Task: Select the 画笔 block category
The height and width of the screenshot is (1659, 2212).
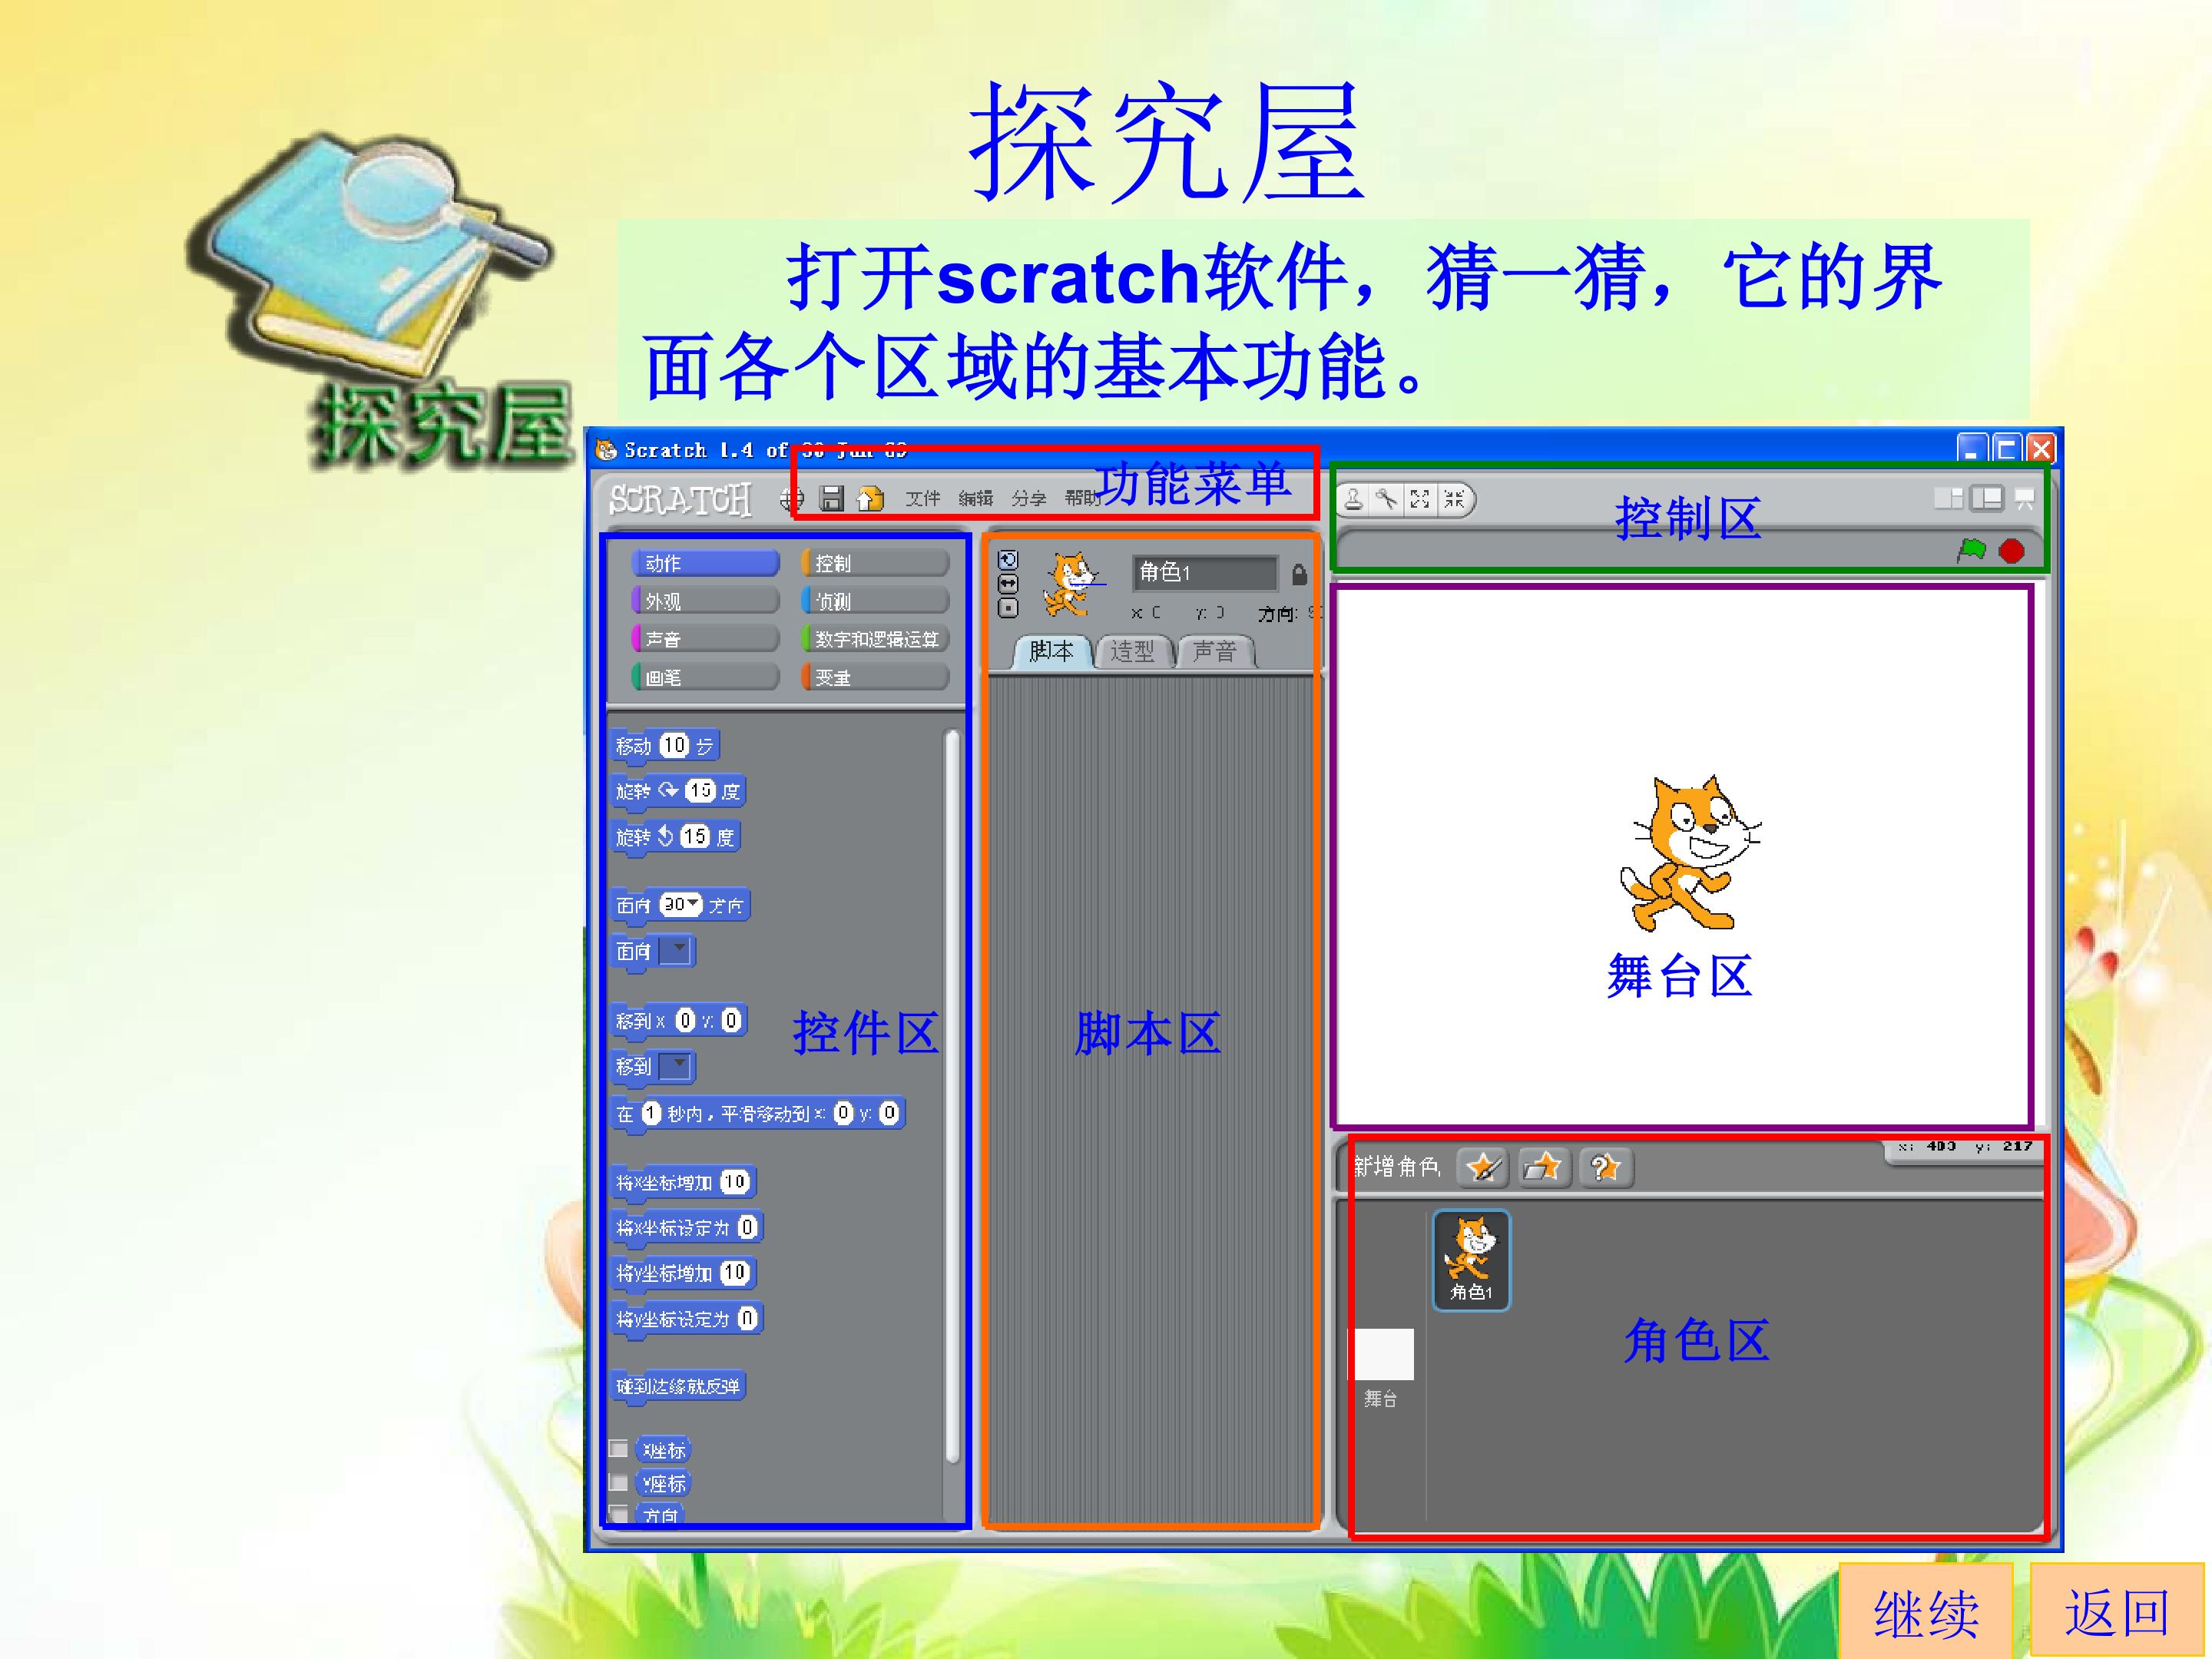Action: coord(705,677)
